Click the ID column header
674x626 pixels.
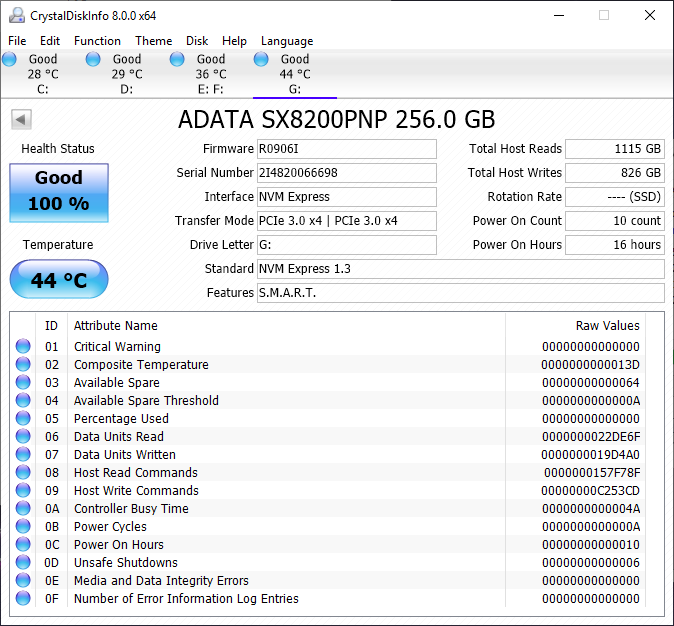(51, 325)
